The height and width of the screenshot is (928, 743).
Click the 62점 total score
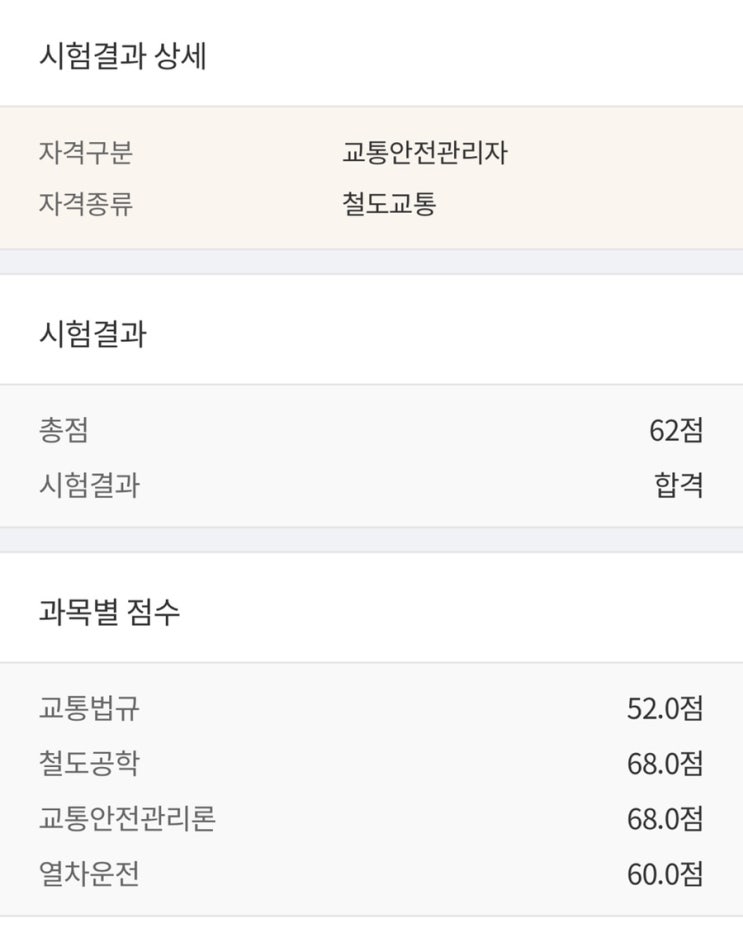click(676, 431)
